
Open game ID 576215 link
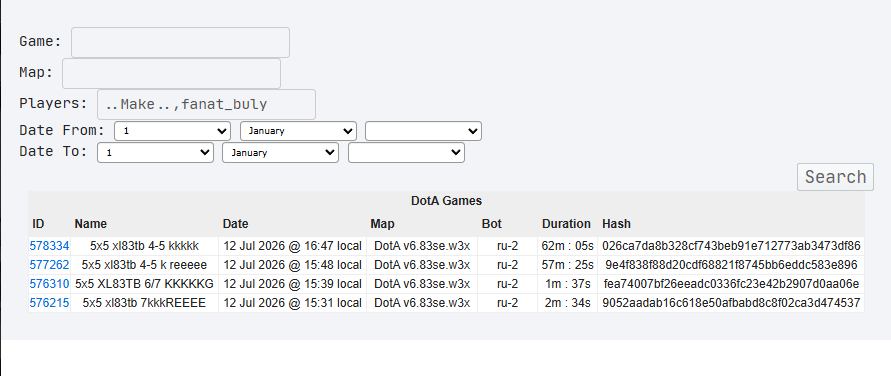tap(49, 303)
